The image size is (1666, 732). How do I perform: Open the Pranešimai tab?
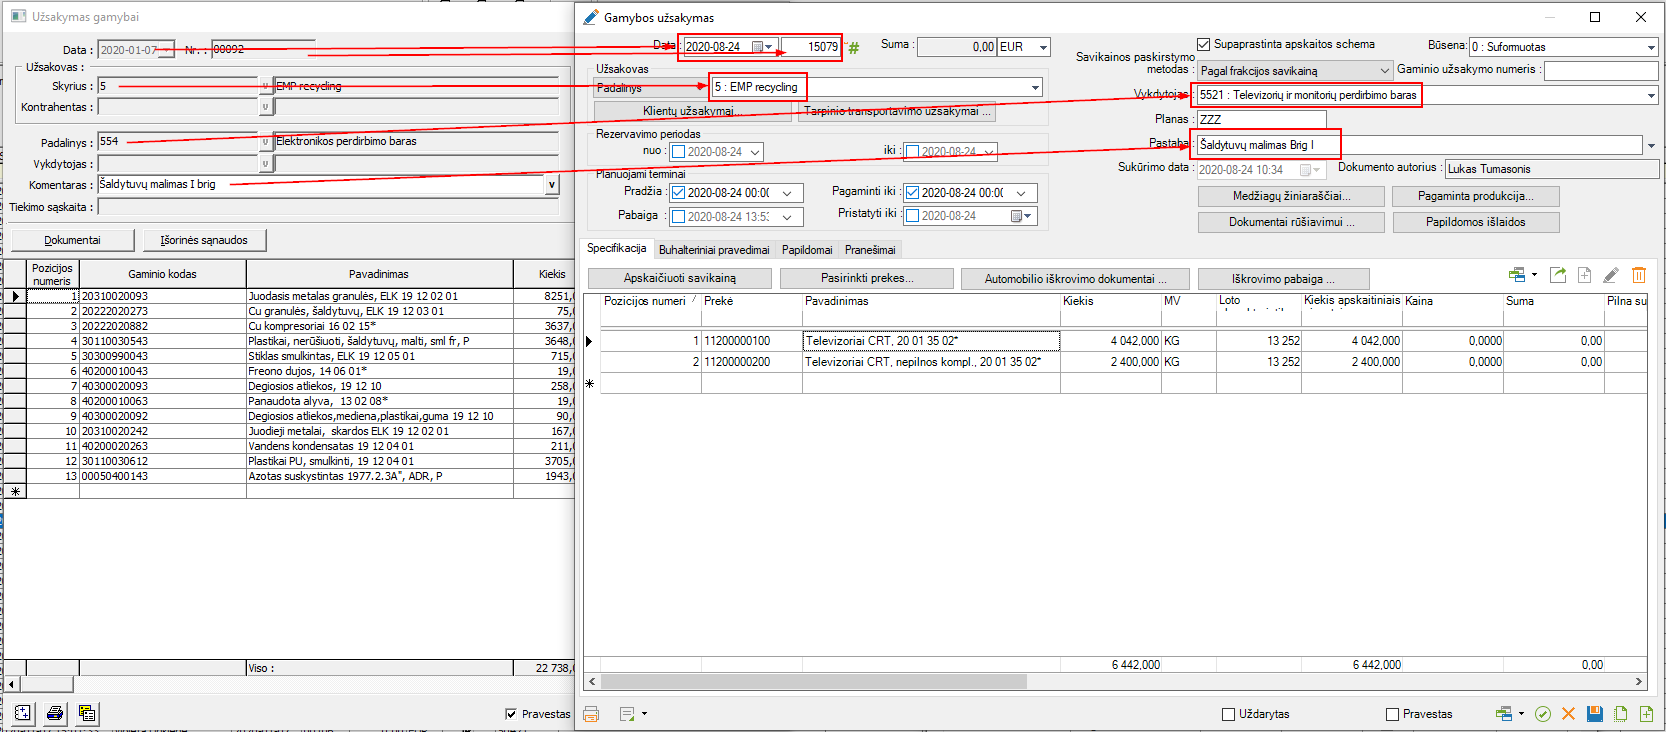tap(869, 250)
